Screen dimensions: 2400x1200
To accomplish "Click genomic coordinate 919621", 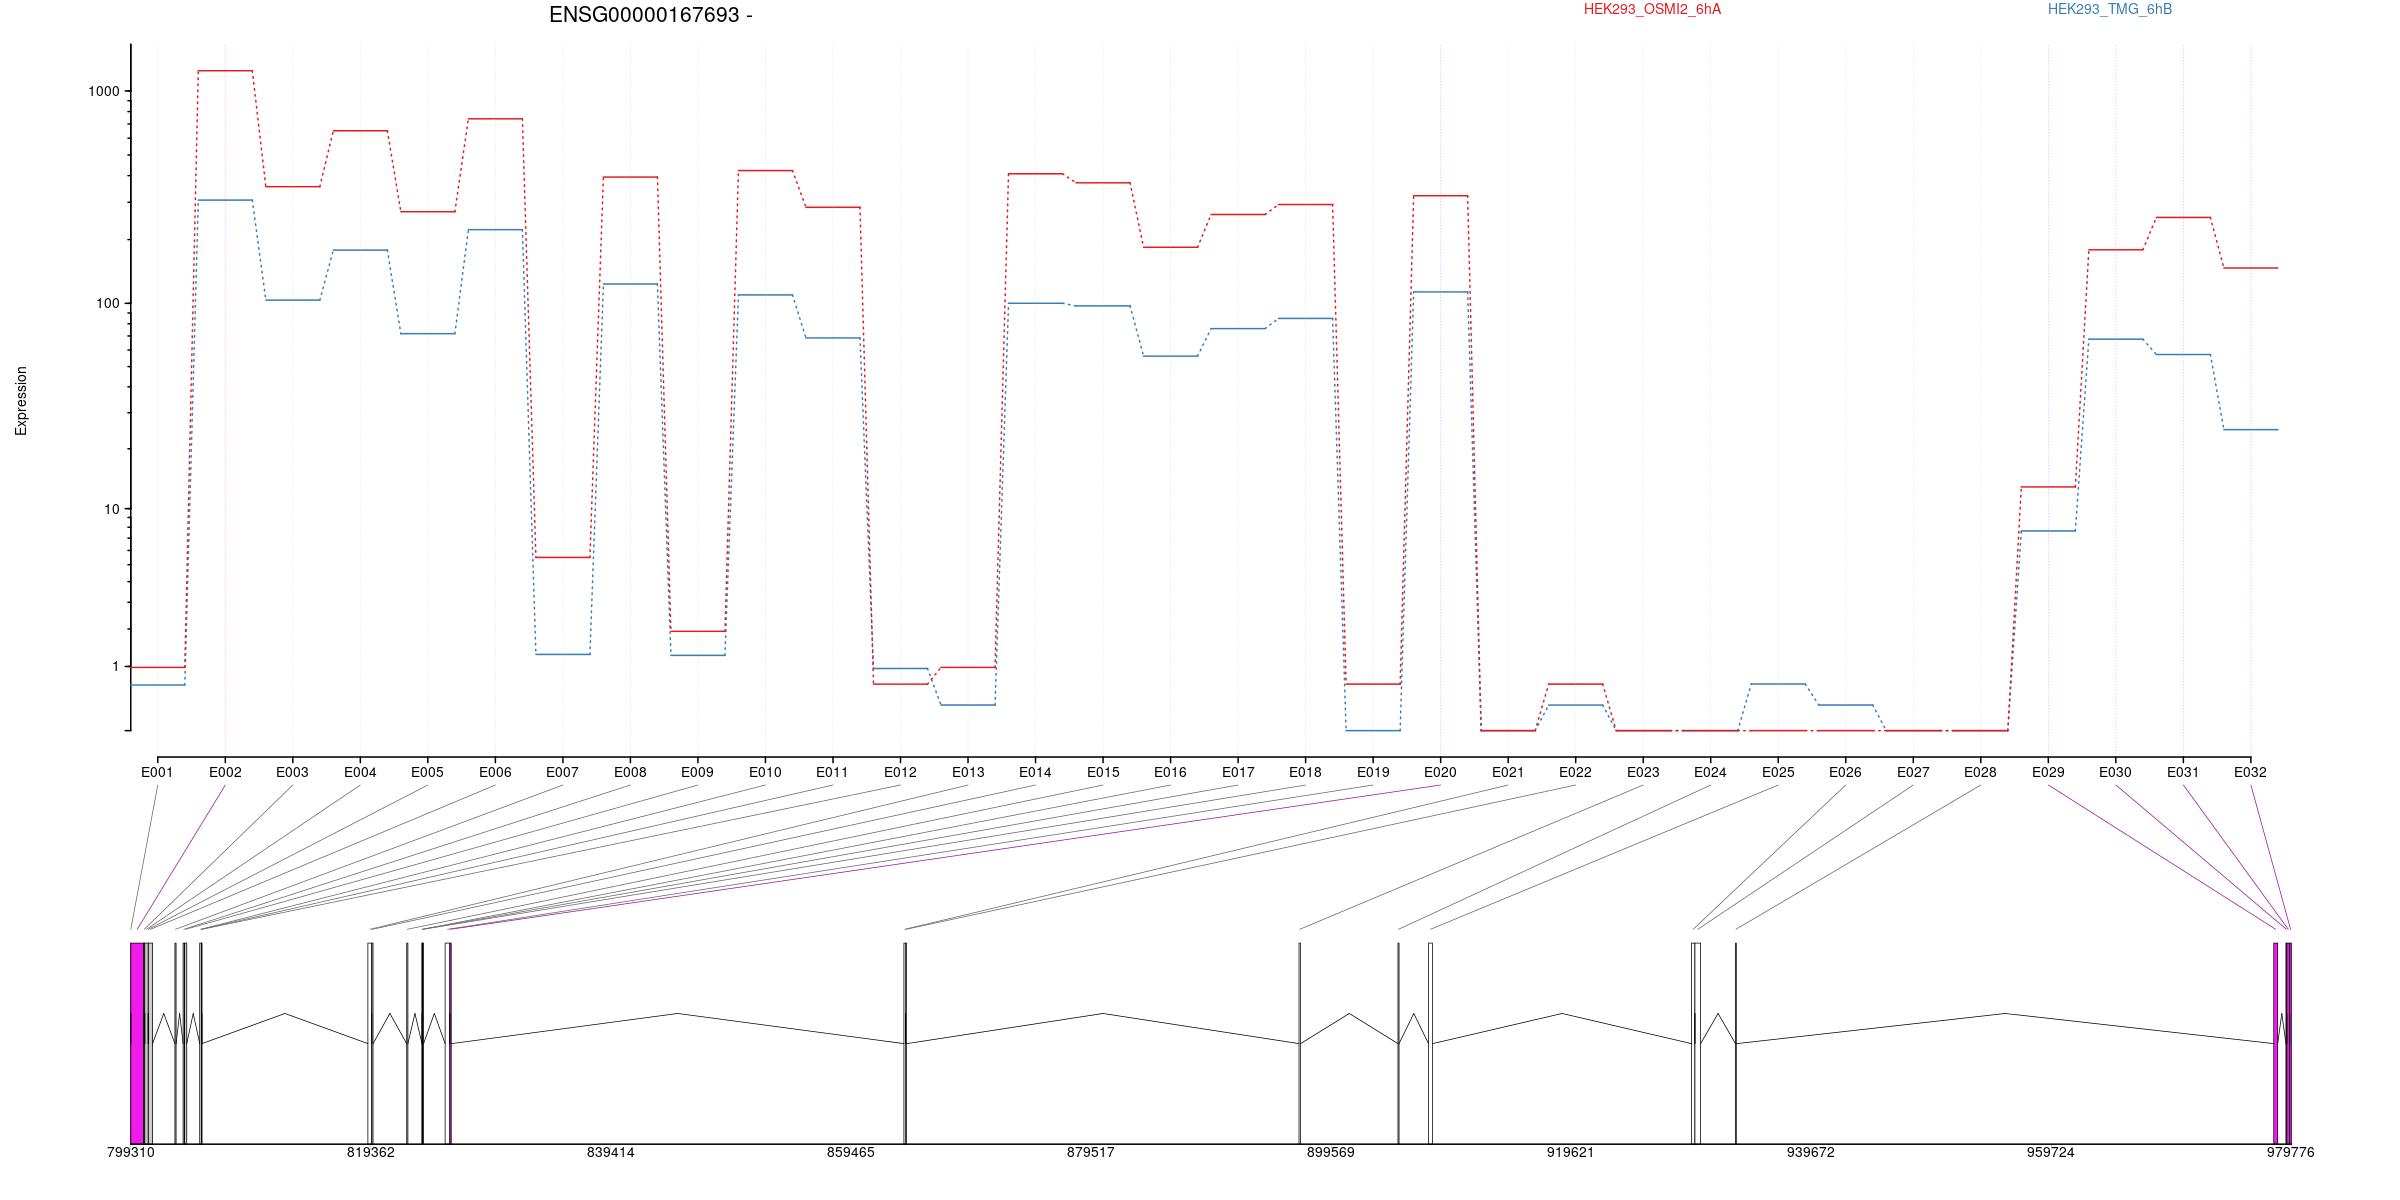I will 1570,1153.
